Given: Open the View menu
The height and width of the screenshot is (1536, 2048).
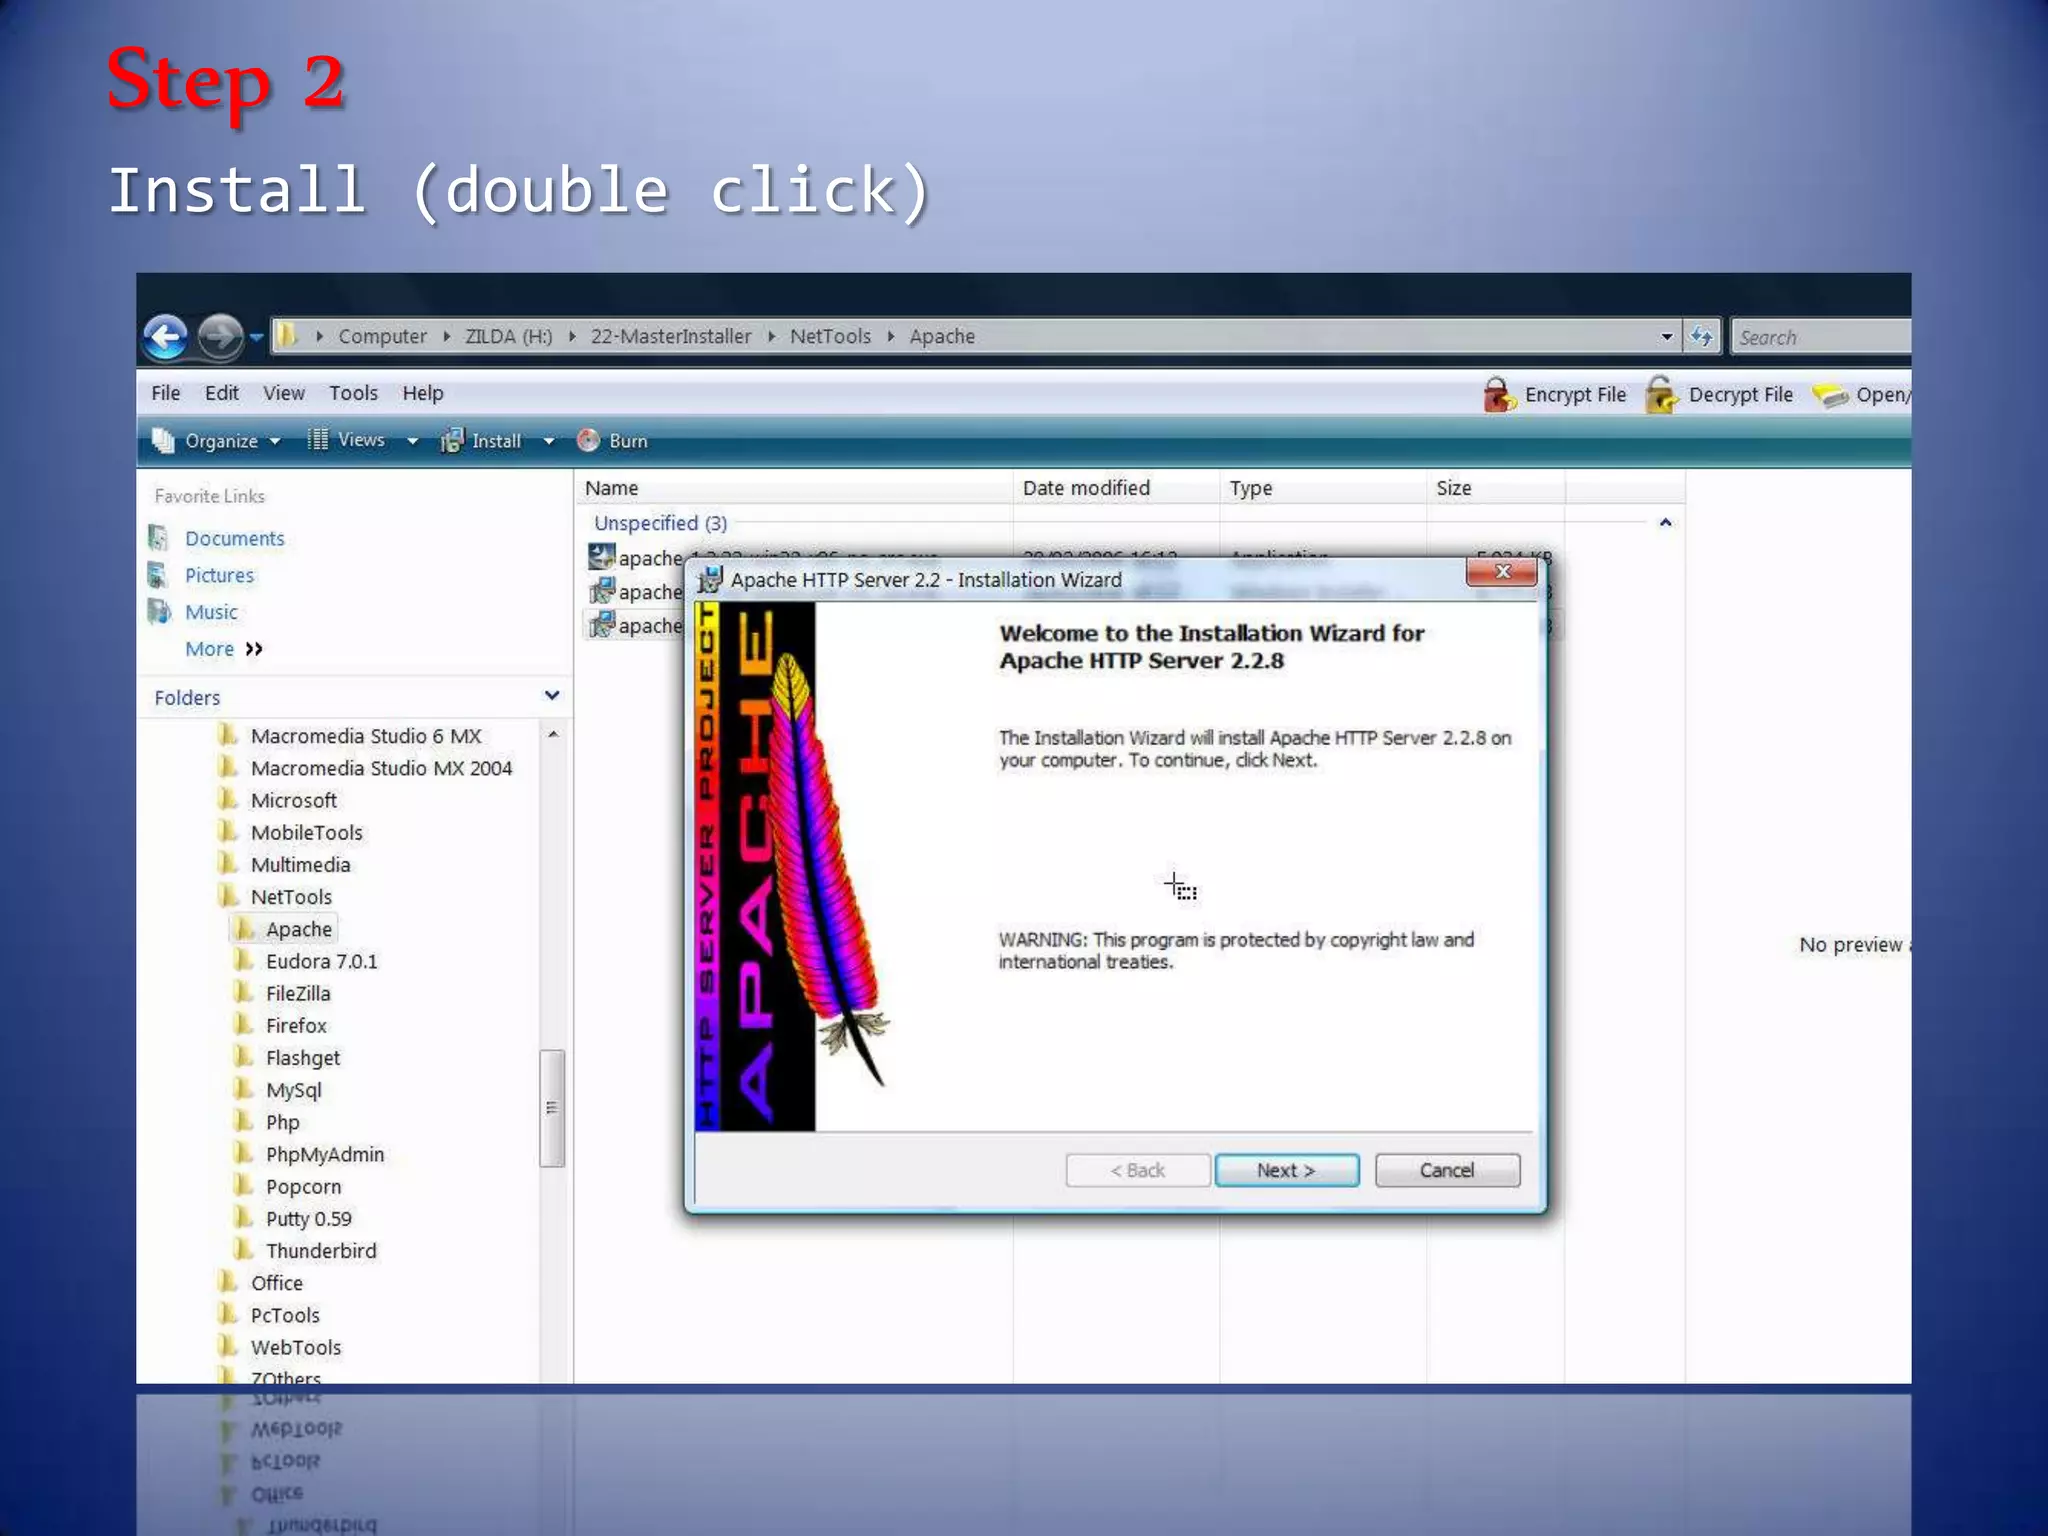Looking at the screenshot, I should coord(284,393).
